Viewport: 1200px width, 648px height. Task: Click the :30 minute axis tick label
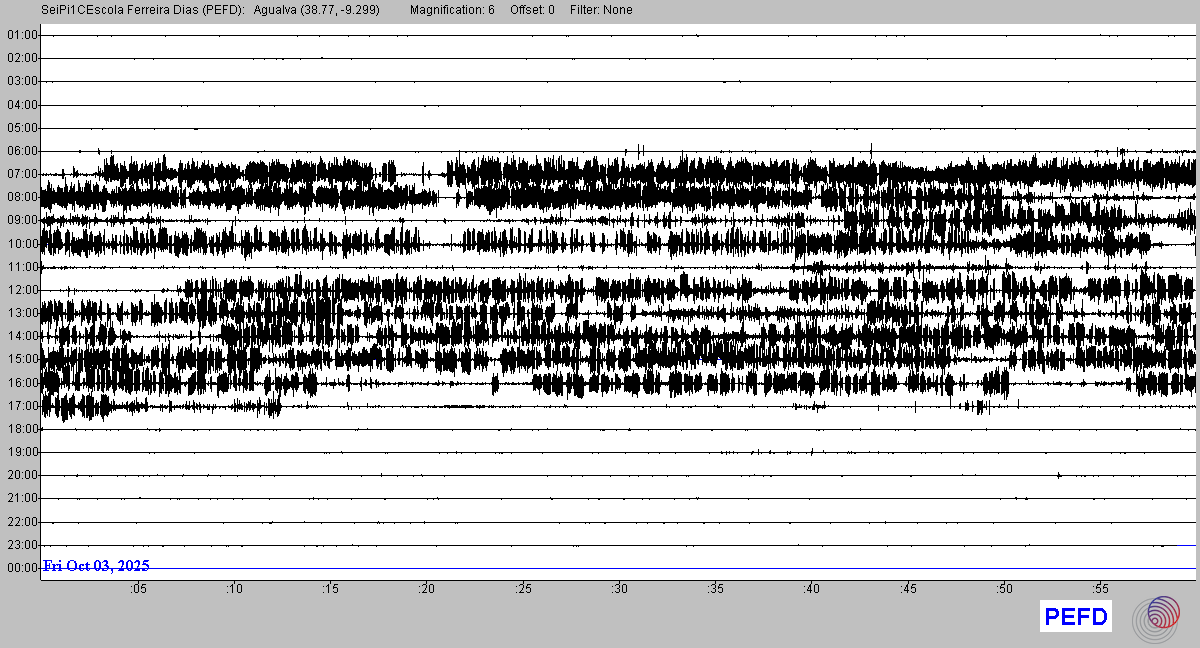pyautogui.click(x=619, y=589)
